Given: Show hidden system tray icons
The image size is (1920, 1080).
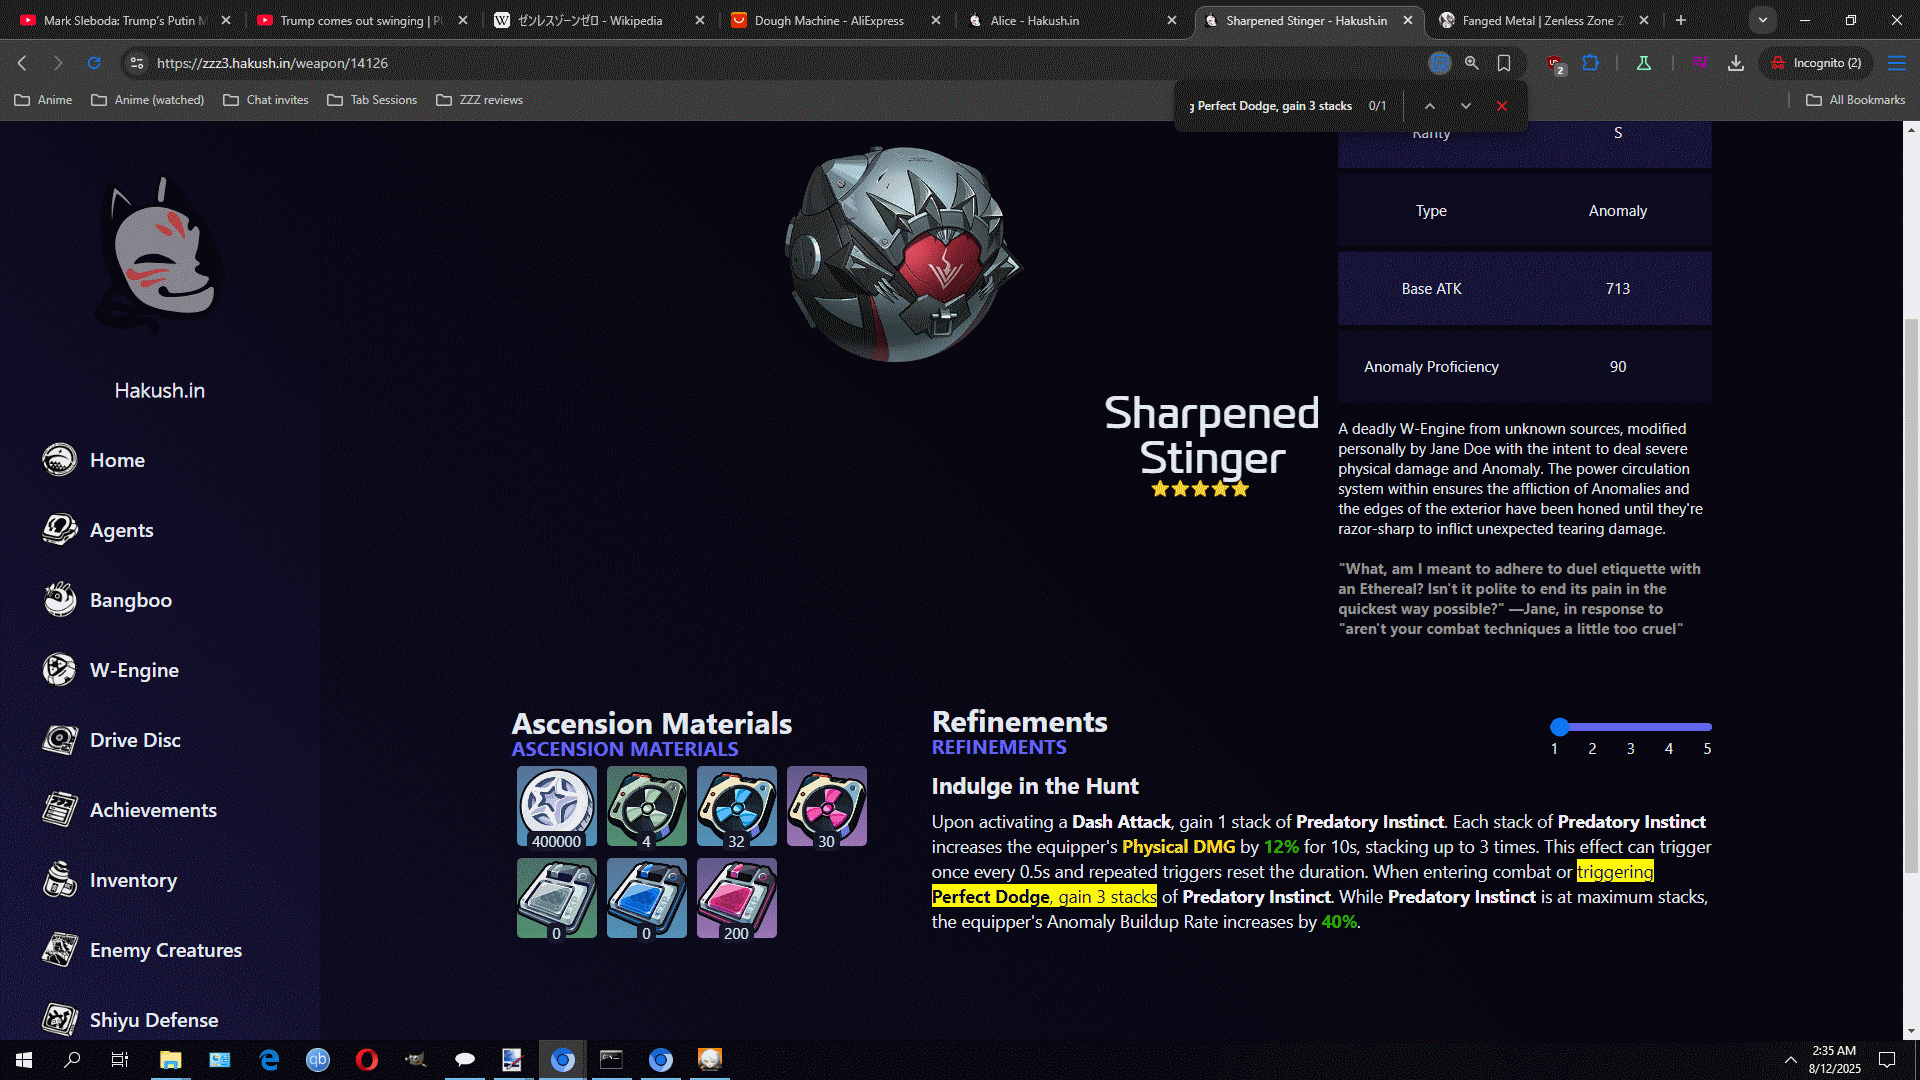Looking at the screenshot, I should click(x=1790, y=1060).
